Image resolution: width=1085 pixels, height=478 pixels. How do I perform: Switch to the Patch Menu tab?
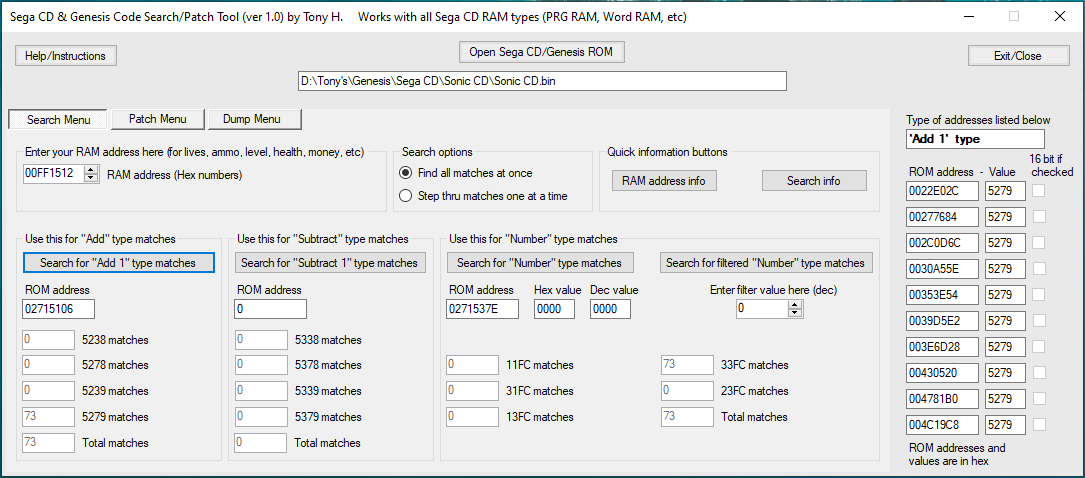[157, 119]
